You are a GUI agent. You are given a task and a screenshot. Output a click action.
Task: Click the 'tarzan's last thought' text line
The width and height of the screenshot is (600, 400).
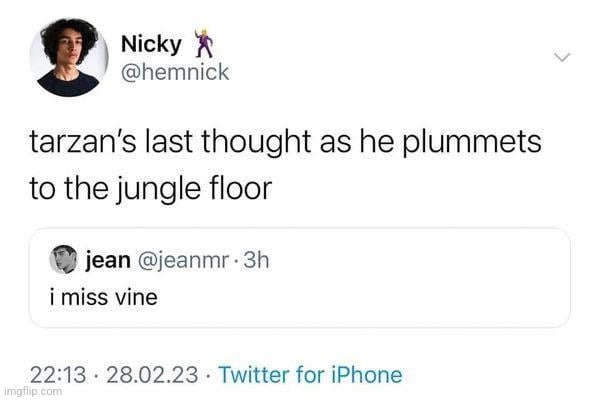[x=285, y=143]
